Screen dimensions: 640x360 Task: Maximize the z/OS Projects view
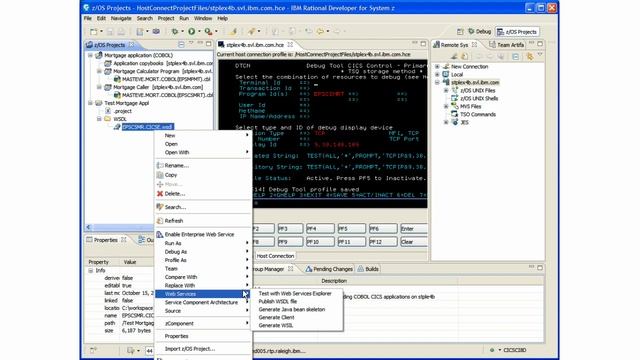tap(209, 44)
